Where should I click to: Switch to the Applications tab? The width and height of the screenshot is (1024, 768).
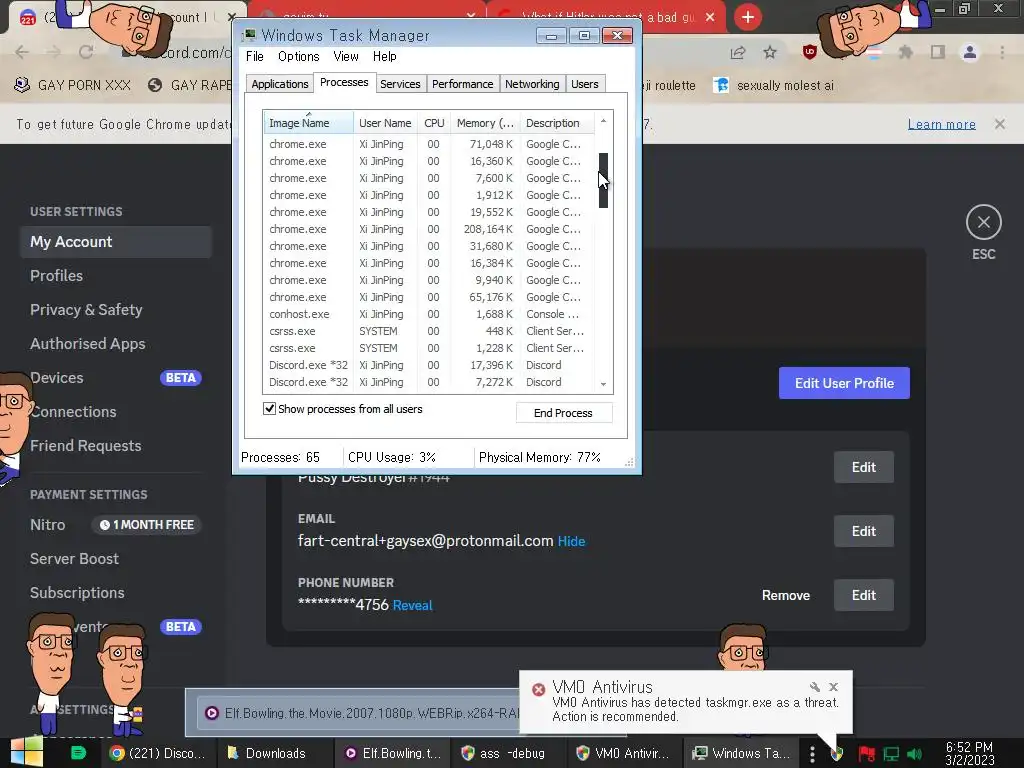pyautogui.click(x=280, y=84)
